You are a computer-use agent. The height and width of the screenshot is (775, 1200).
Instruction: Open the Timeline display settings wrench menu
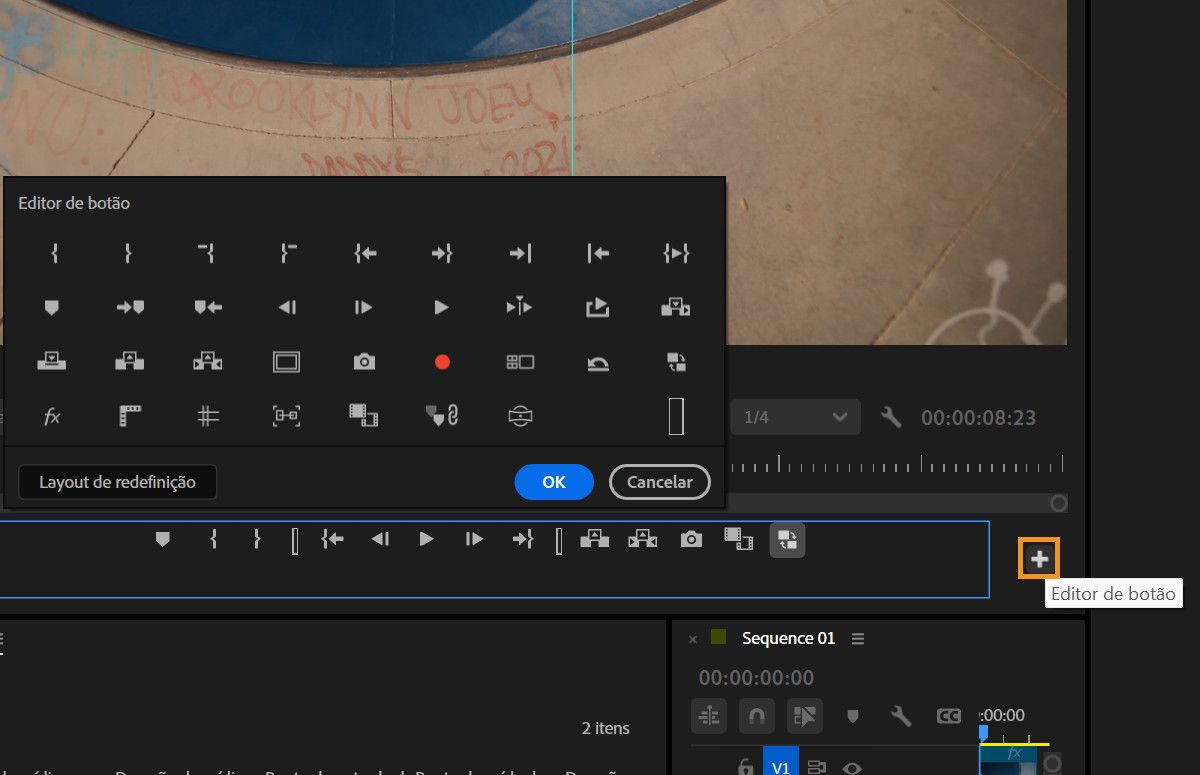898,715
